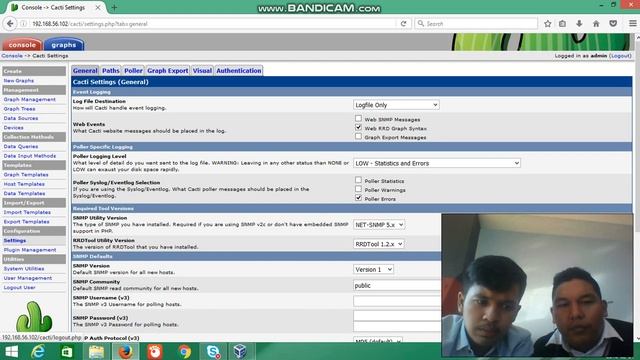Click the Logout link near admin
Viewport: 640px width, 360px height.
click(620, 56)
